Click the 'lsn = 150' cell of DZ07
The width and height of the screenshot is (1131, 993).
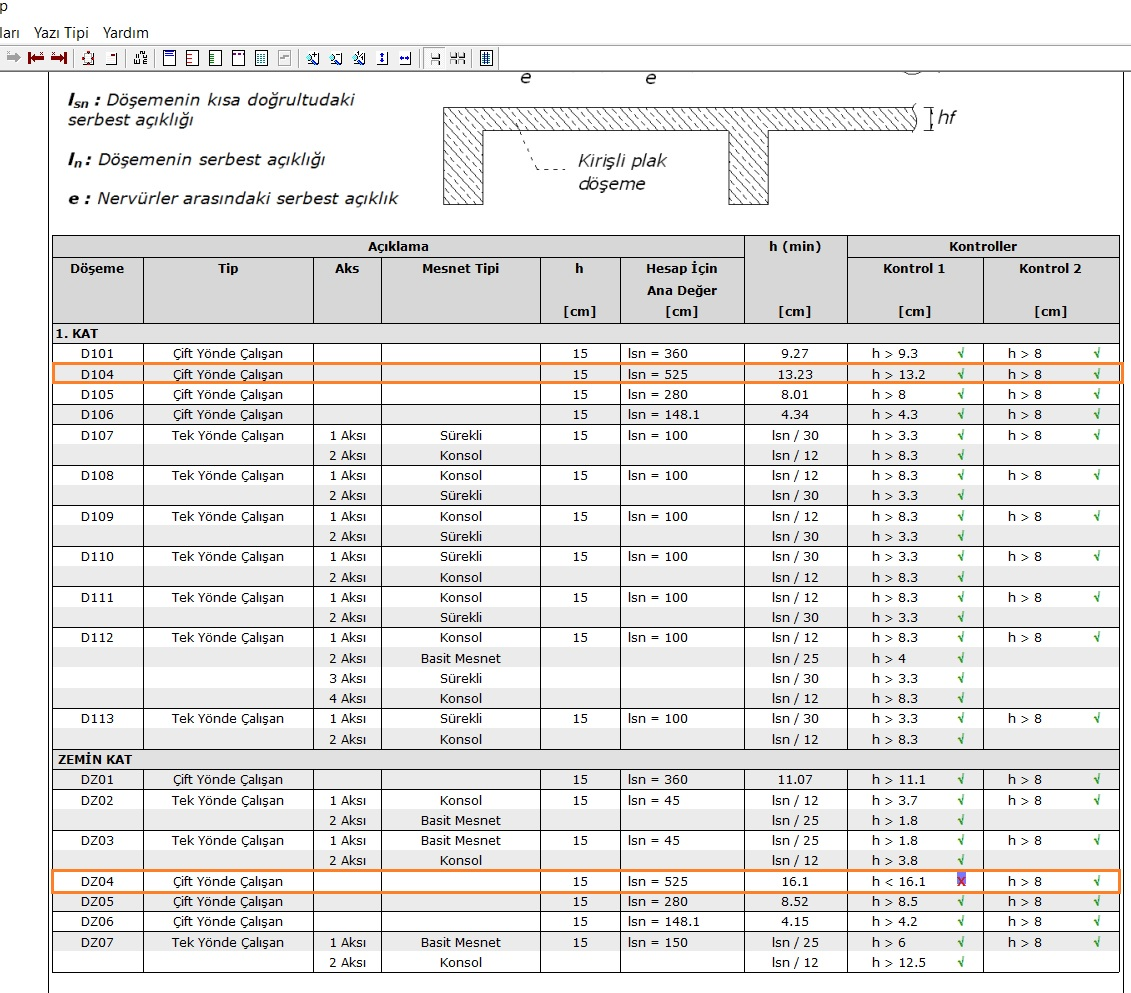click(682, 943)
